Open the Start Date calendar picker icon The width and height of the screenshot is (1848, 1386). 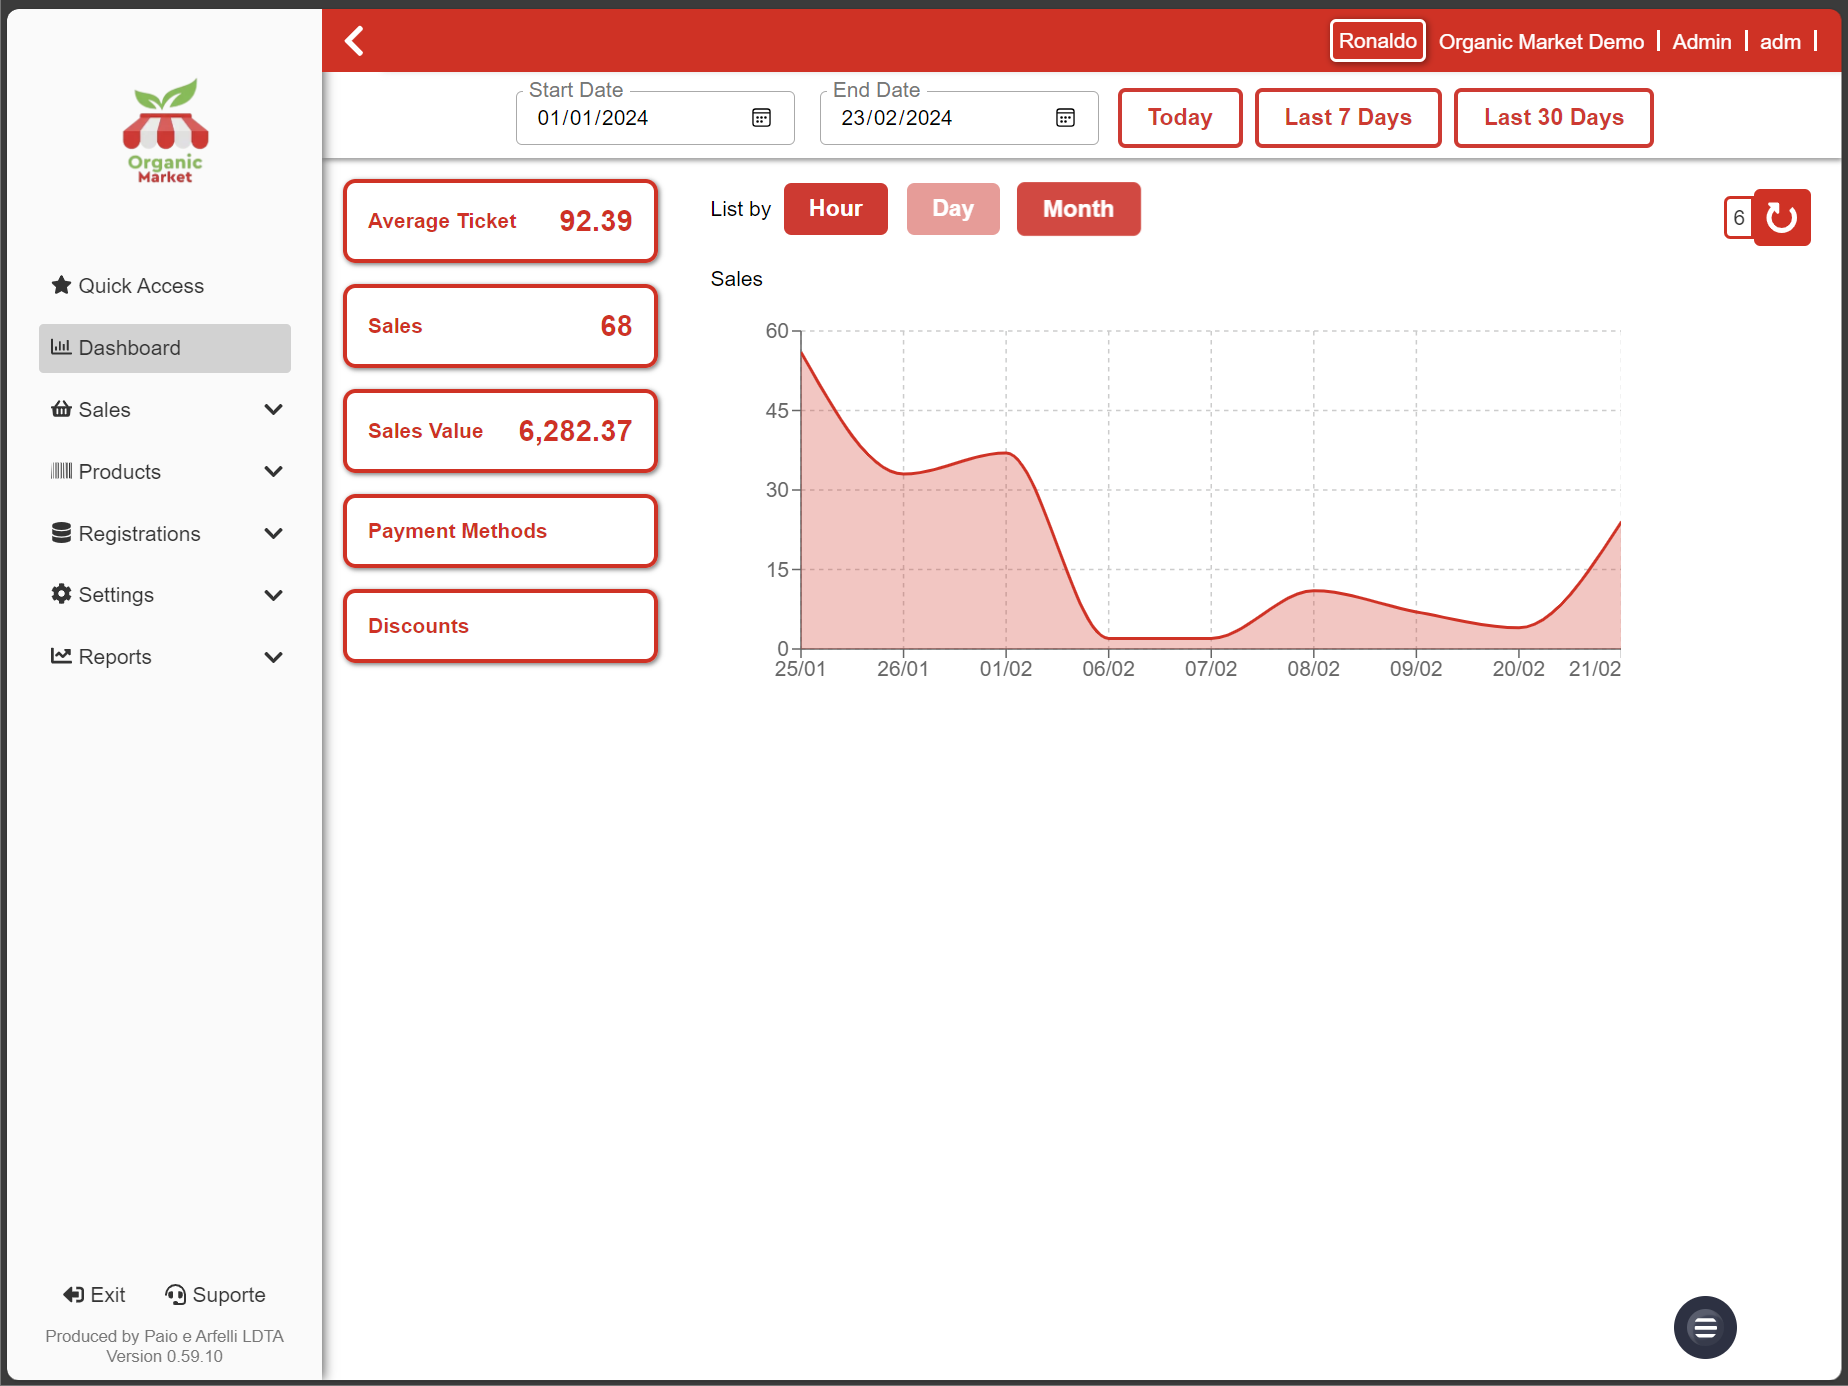[761, 118]
